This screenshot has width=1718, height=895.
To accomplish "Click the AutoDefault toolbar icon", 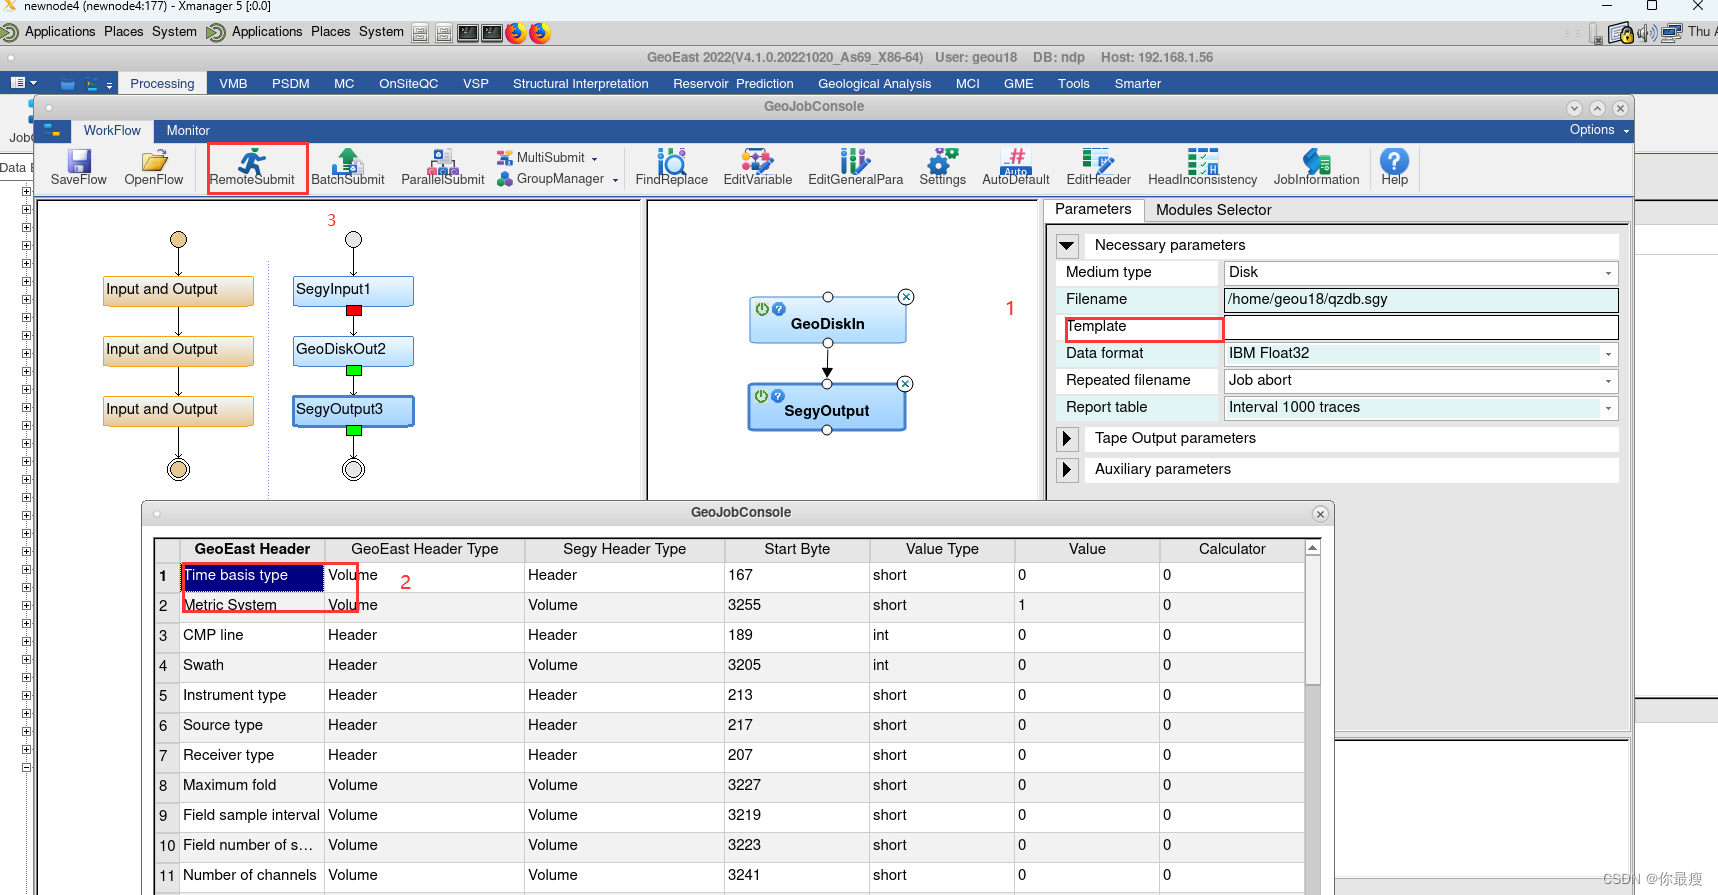I will point(1015,160).
